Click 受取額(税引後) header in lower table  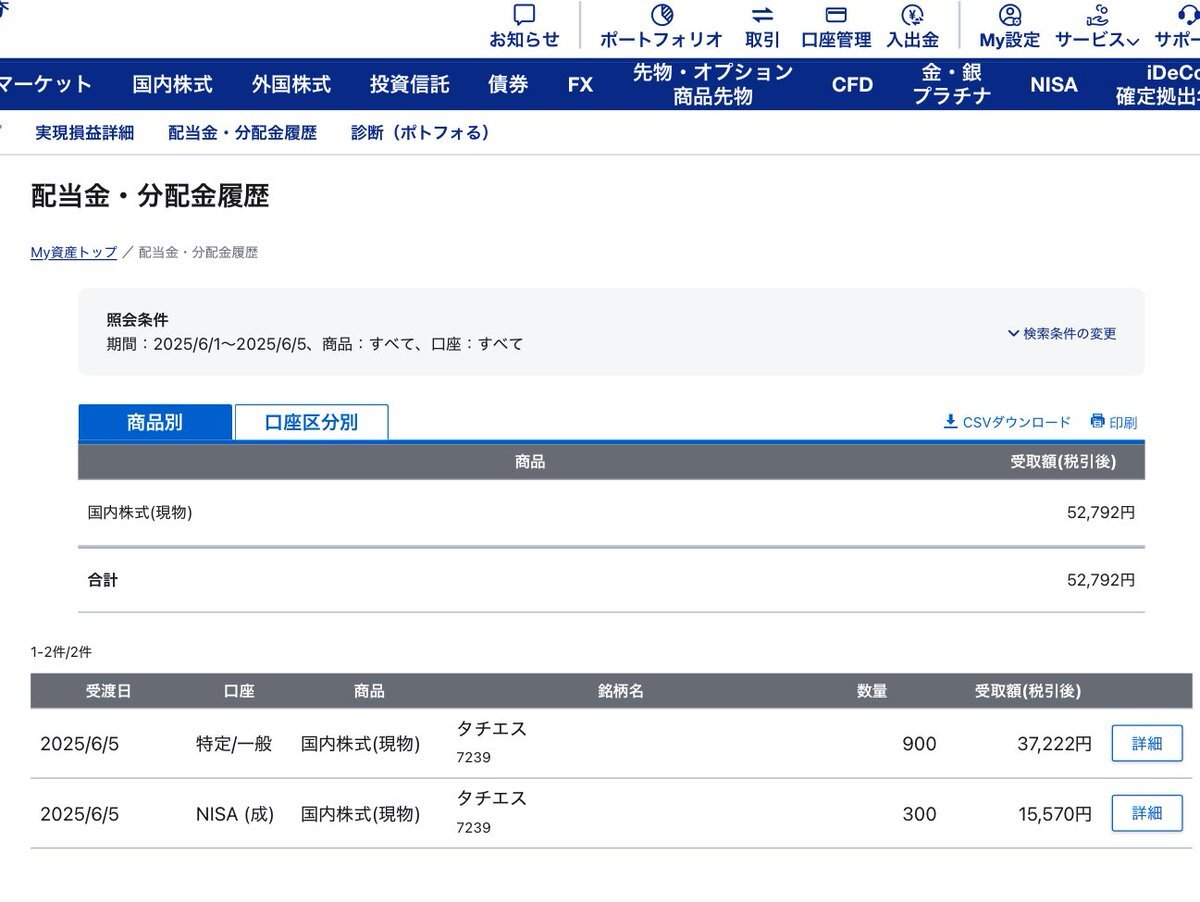tap(1028, 691)
